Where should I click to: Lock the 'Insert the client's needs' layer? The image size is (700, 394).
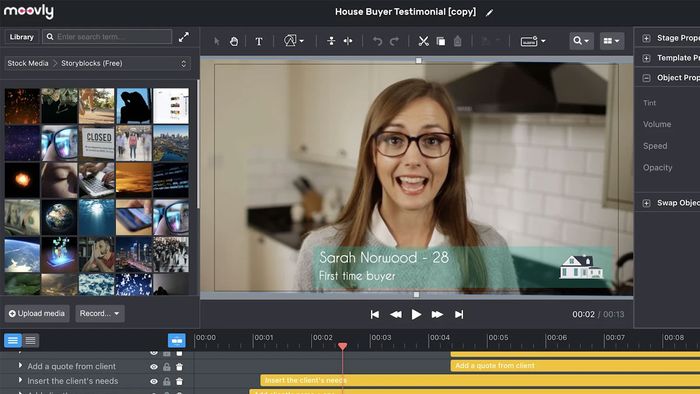(x=167, y=382)
